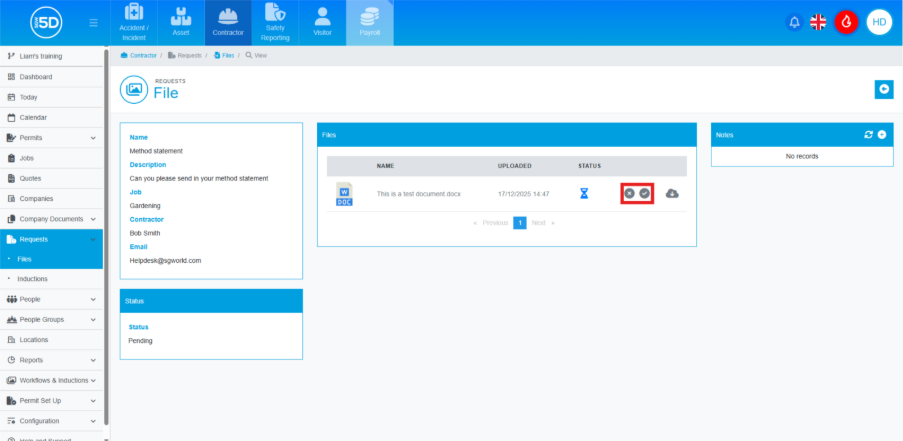Click the Requests breadcrumb link
Image resolution: width=903 pixels, height=441 pixels.
(189, 56)
